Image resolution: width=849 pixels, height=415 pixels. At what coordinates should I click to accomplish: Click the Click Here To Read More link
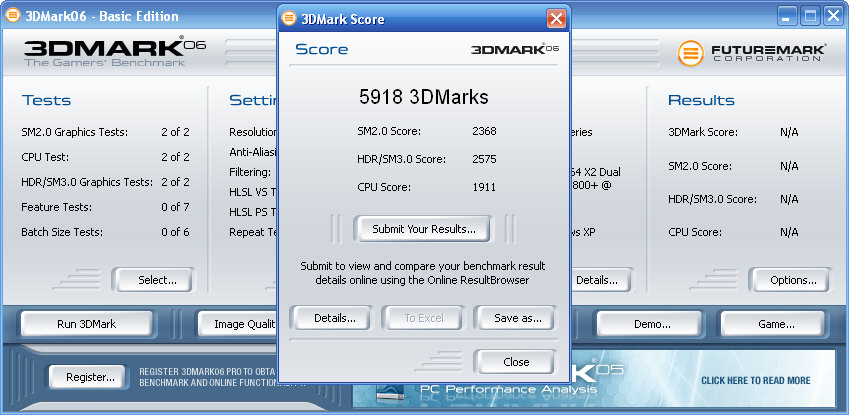(x=755, y=380)
